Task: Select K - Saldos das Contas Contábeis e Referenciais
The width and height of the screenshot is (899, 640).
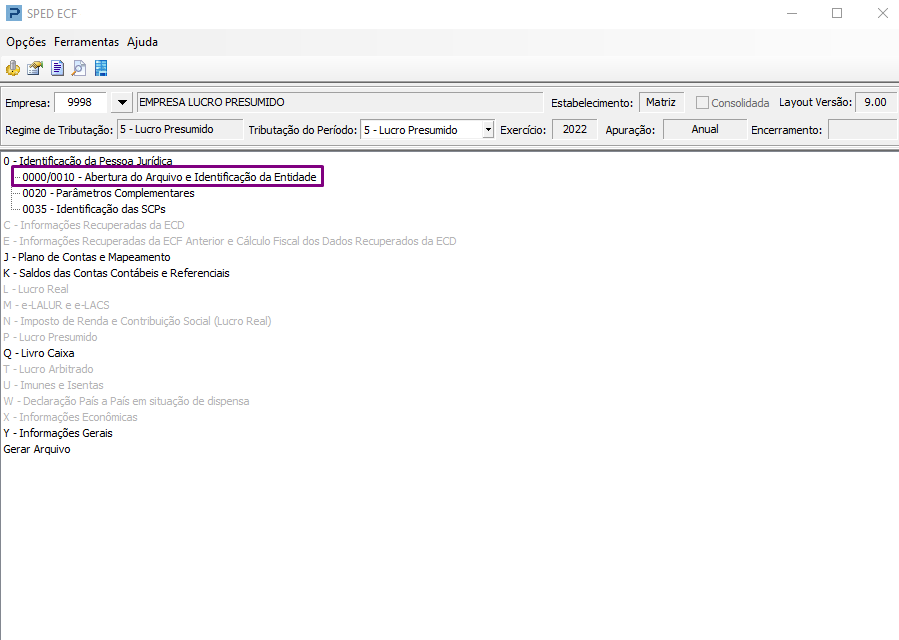Action: [x=116, y=274]
